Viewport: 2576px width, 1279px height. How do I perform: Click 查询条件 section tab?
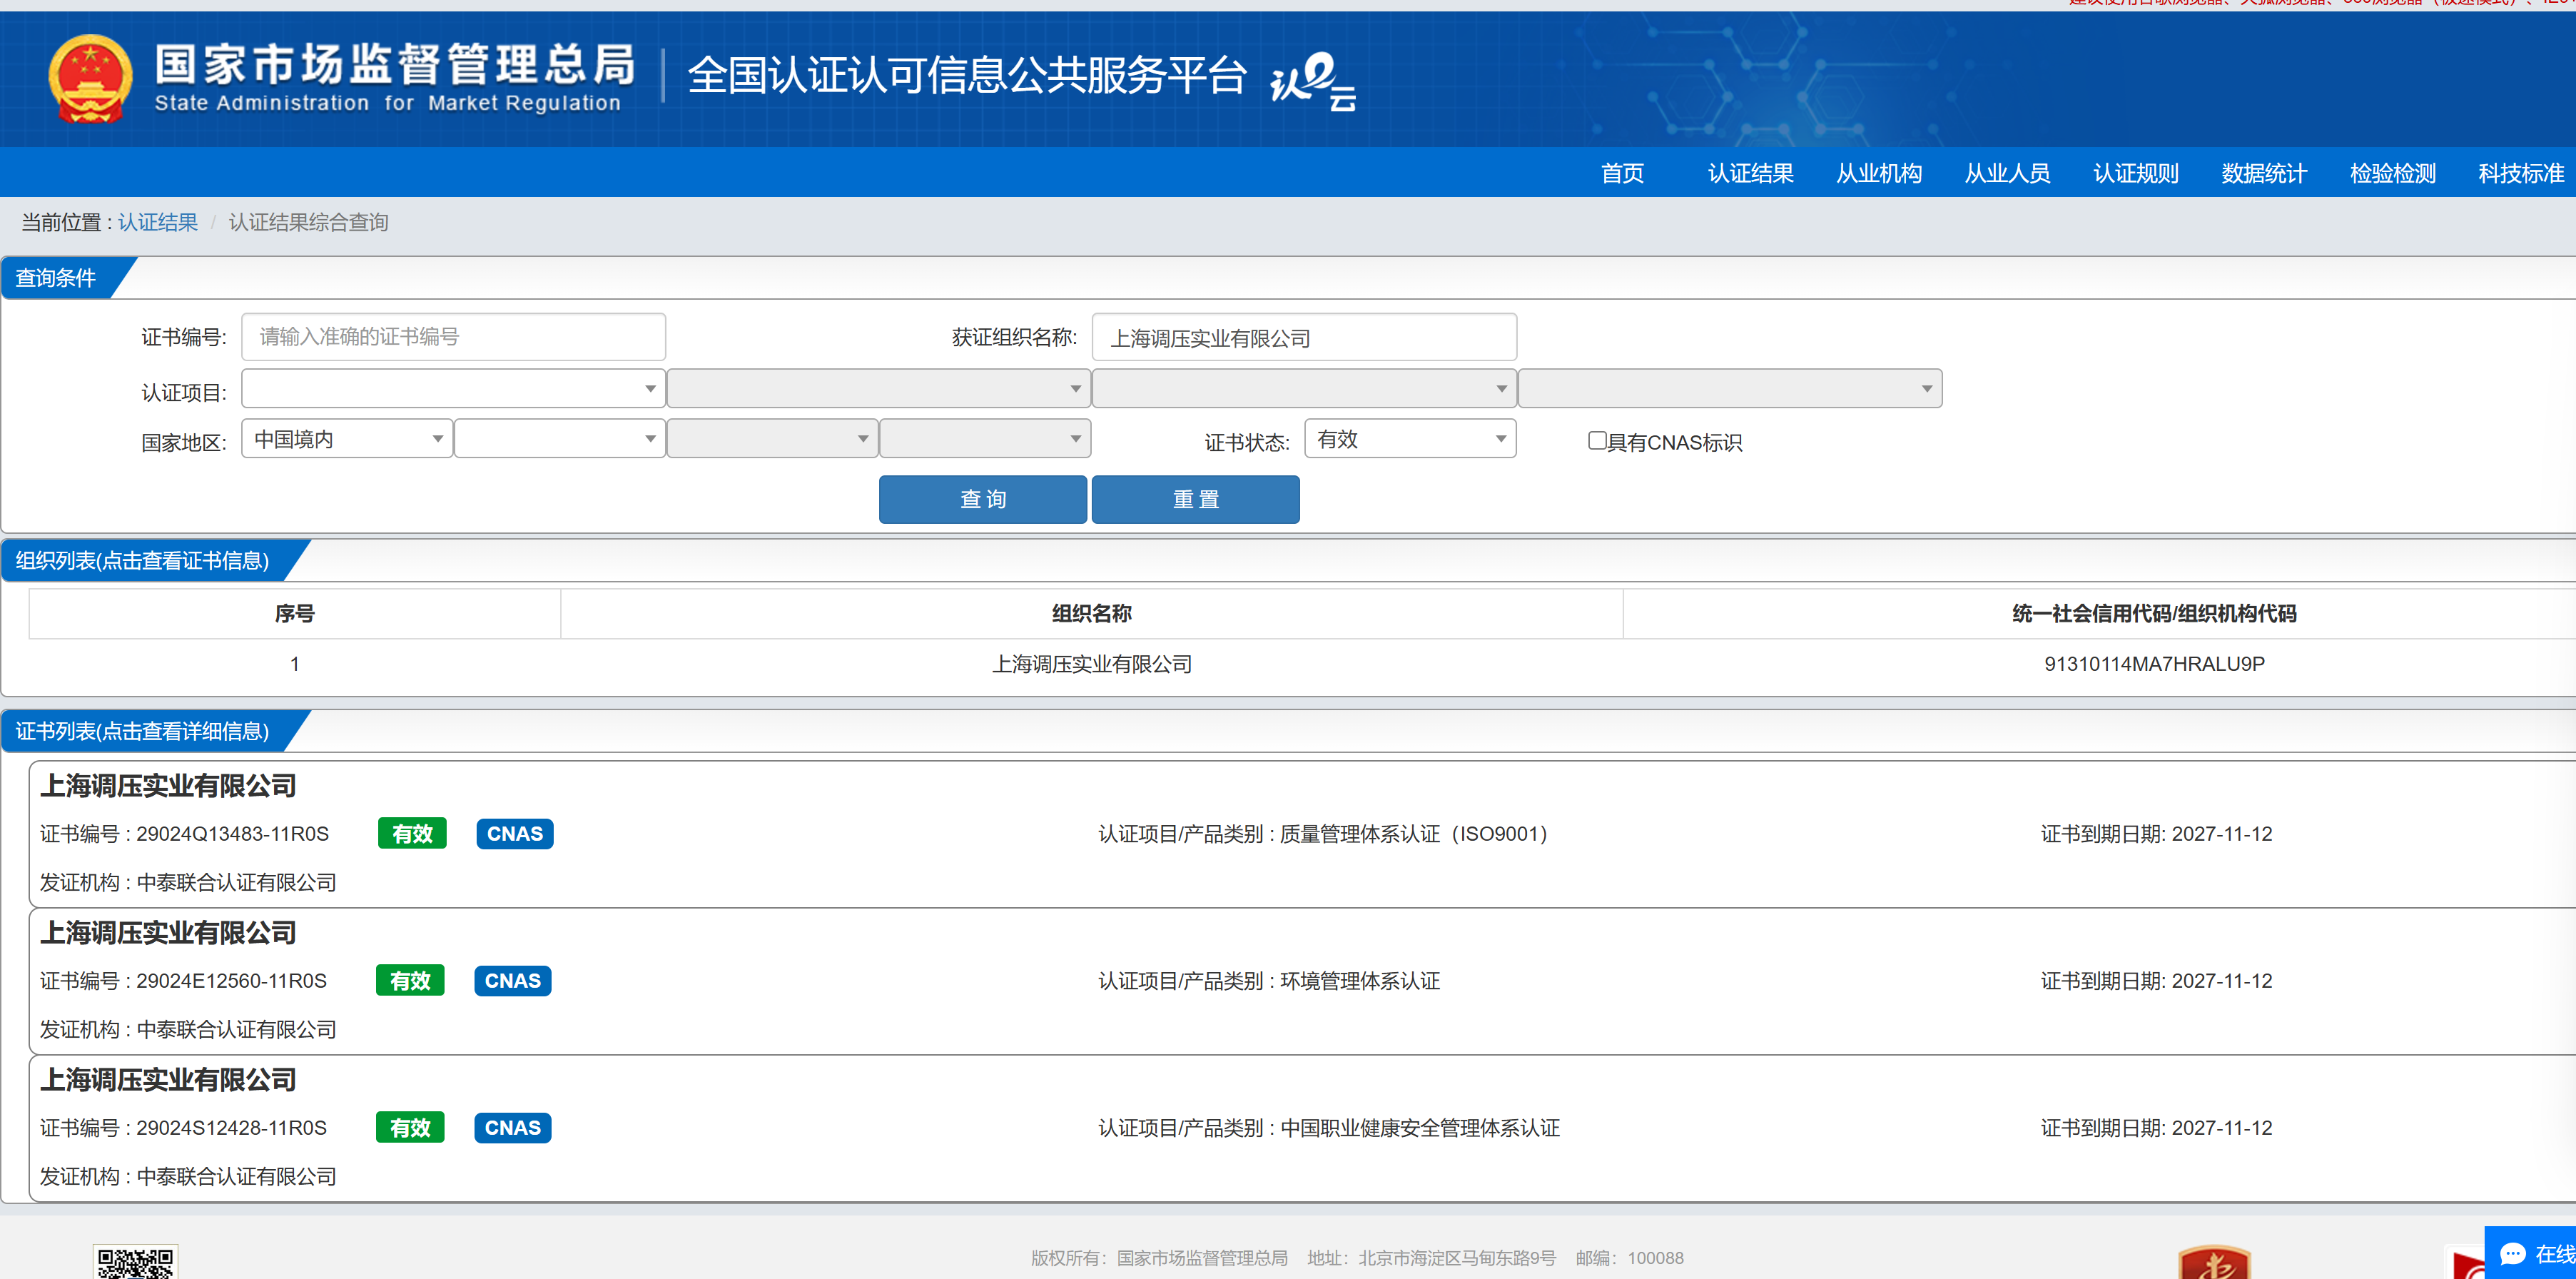tap(56, 278)
